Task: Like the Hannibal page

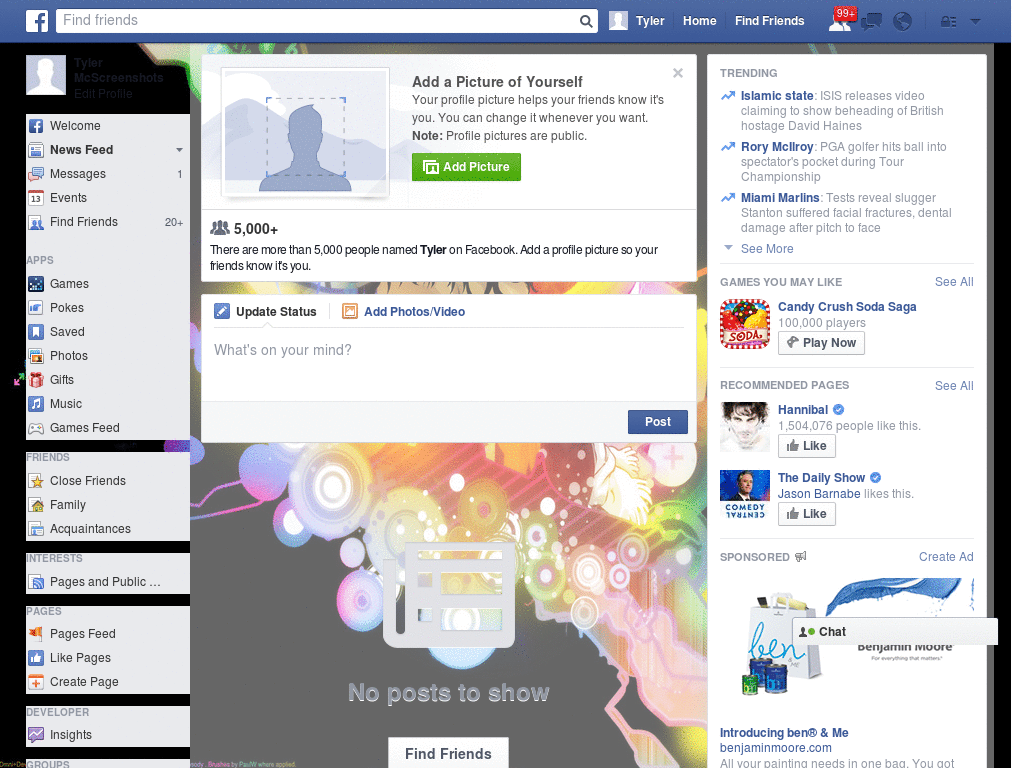Action: pyautogui.click(x=807, y=446)
